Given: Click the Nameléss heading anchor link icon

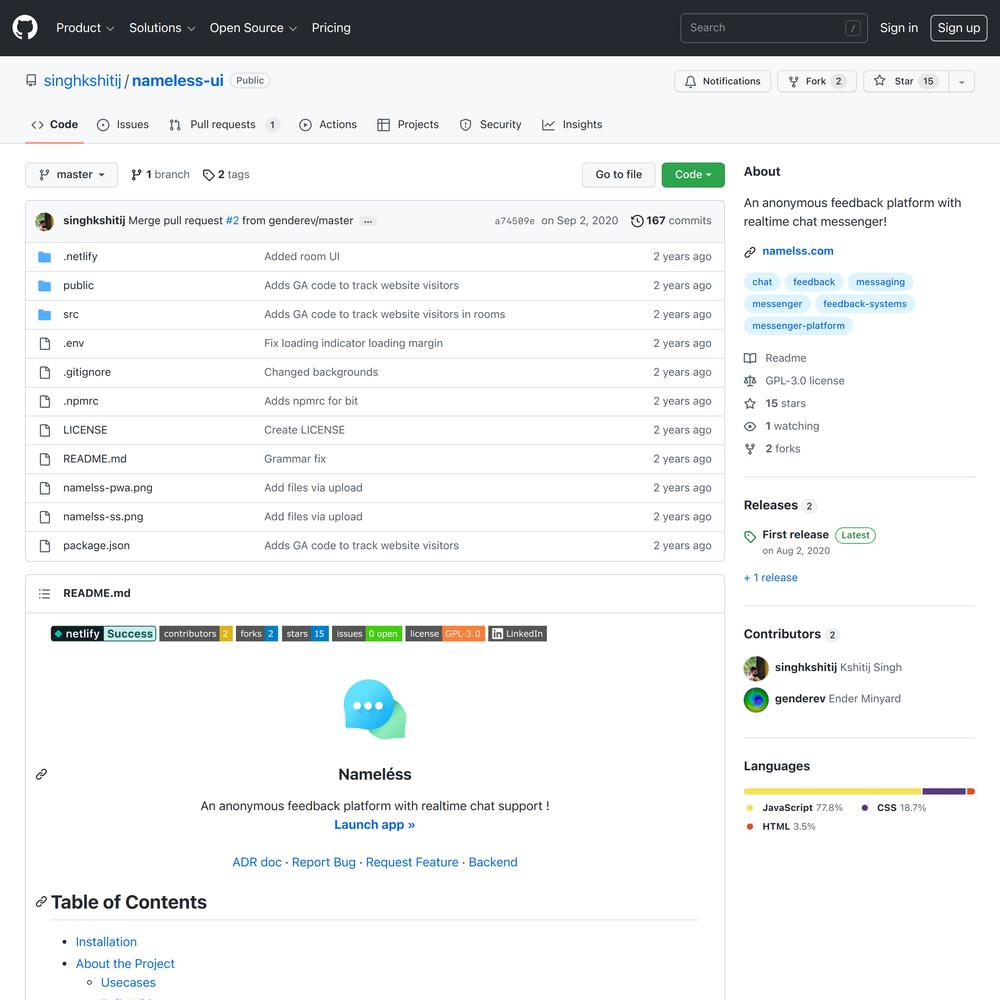Looking at the screenshot, I should (41, 774).
